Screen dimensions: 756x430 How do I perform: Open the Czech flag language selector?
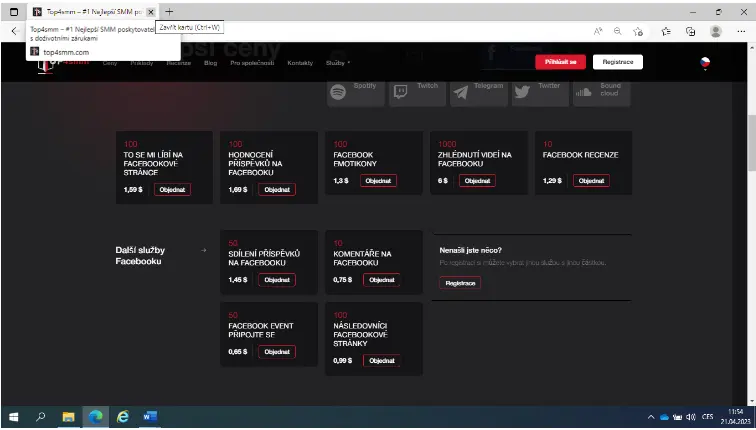[705, 63]
